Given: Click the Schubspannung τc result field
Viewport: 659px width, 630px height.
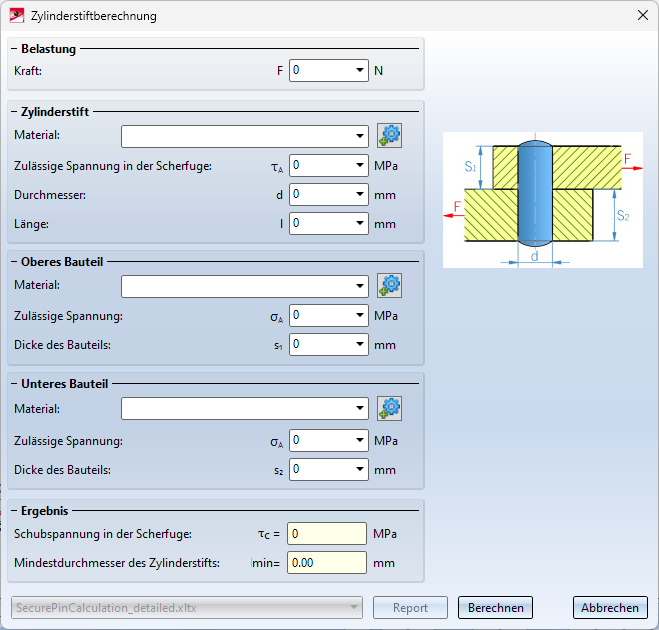Looking at the screenshot, I should (327, 534).
